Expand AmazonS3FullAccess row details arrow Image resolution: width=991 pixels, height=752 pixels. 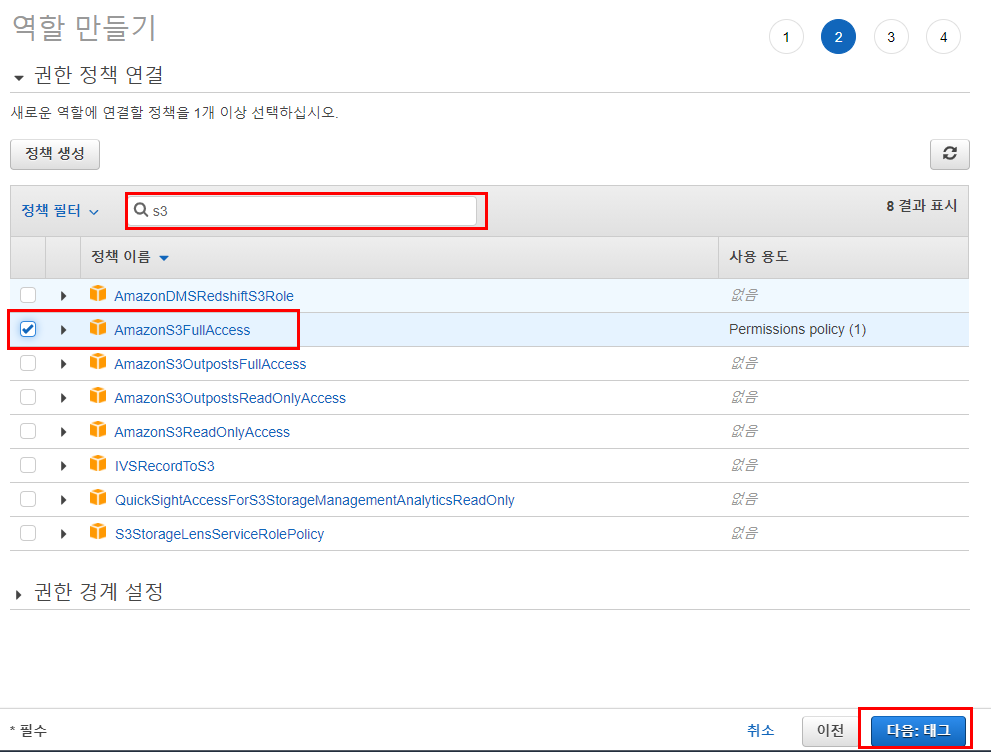coord(63,330)
